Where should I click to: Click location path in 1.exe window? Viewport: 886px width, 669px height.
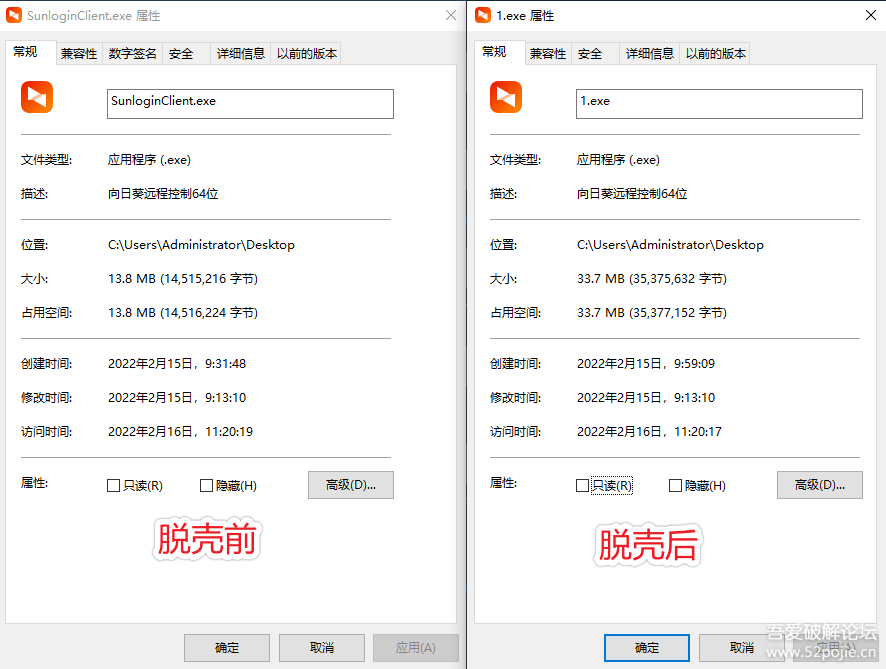671,245
